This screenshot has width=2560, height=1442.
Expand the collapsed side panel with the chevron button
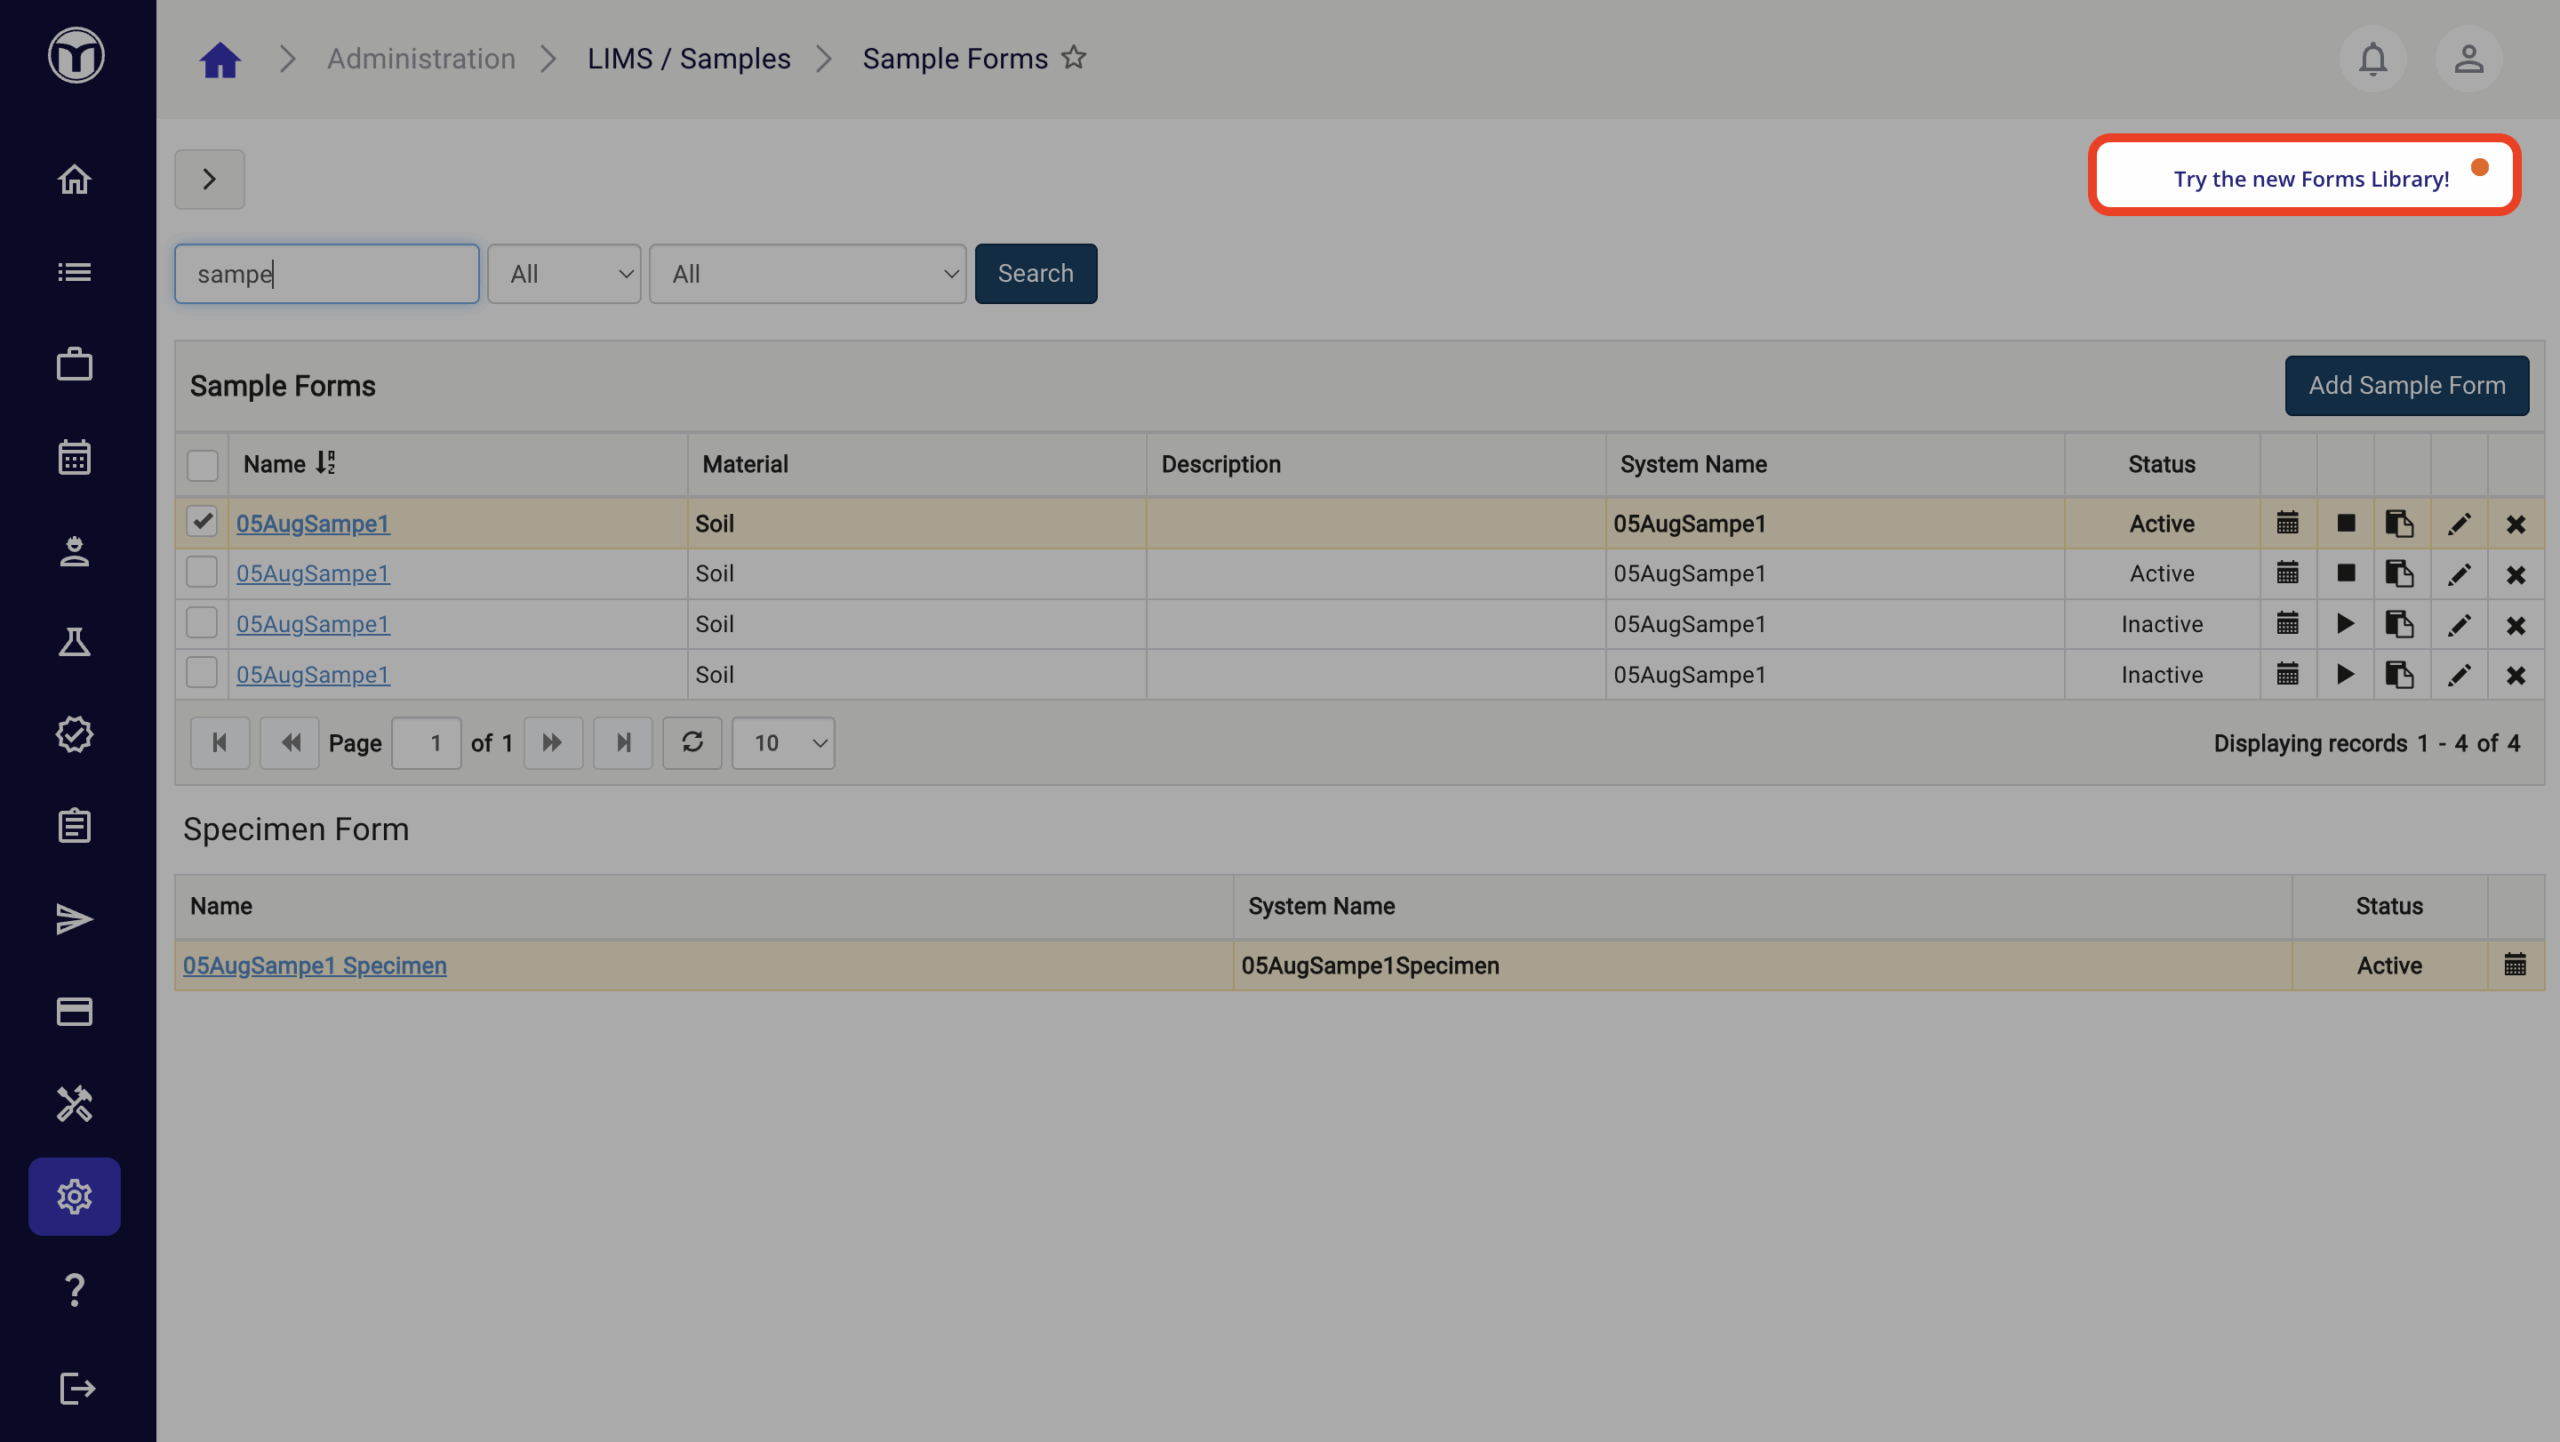(209, 179)
